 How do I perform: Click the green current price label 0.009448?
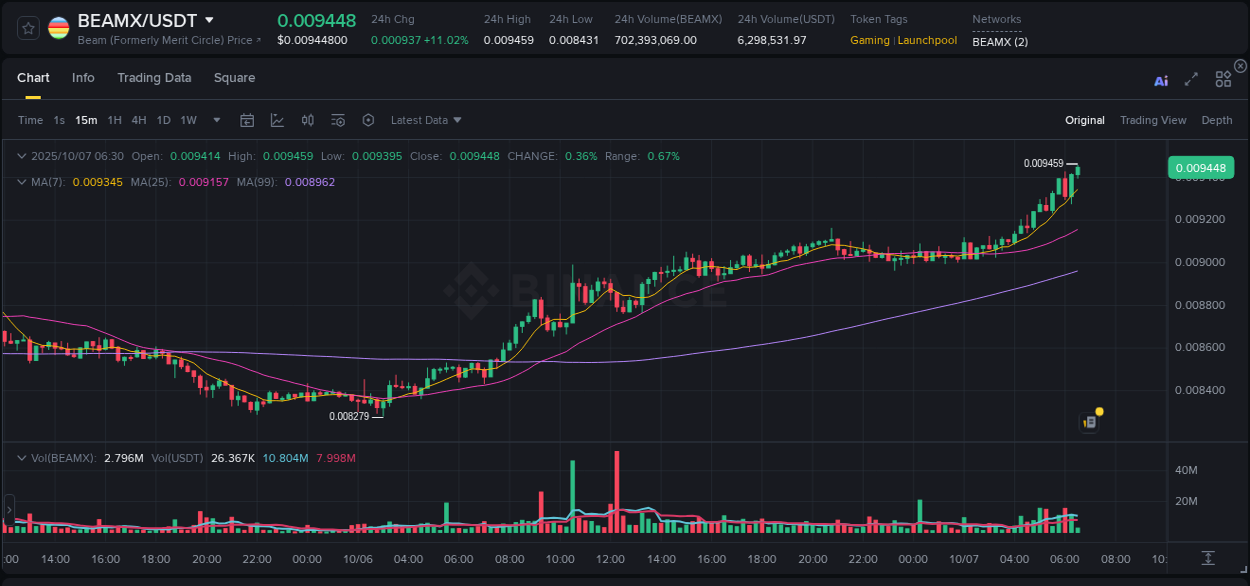(1200, 167)
